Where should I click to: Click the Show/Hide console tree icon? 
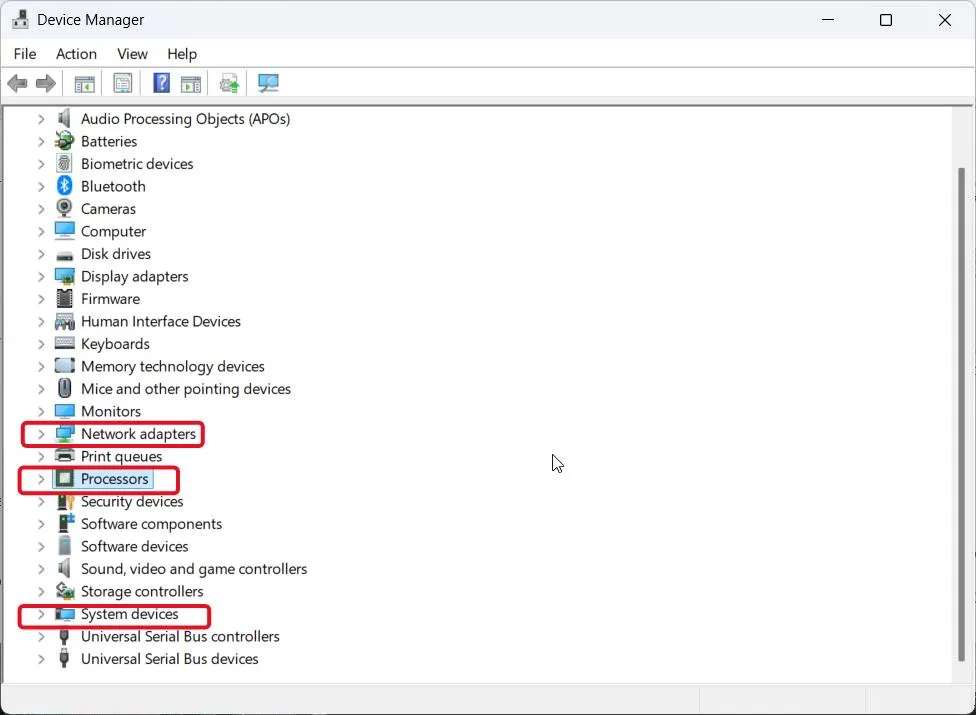85,83
